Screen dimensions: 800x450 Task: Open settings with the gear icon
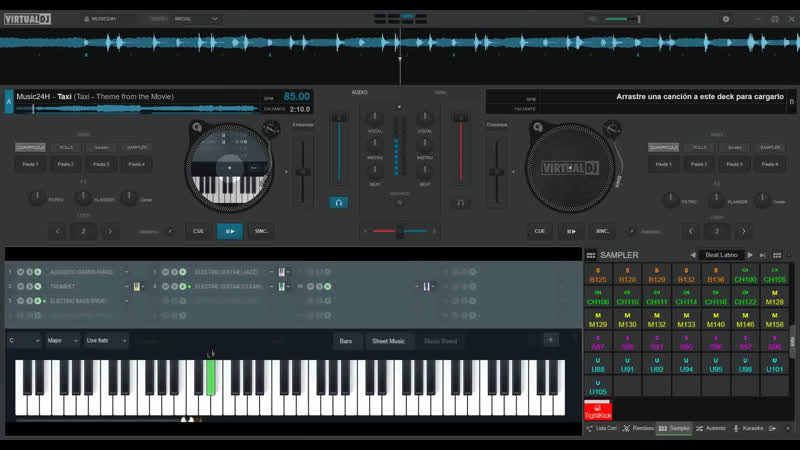[726, 19]
